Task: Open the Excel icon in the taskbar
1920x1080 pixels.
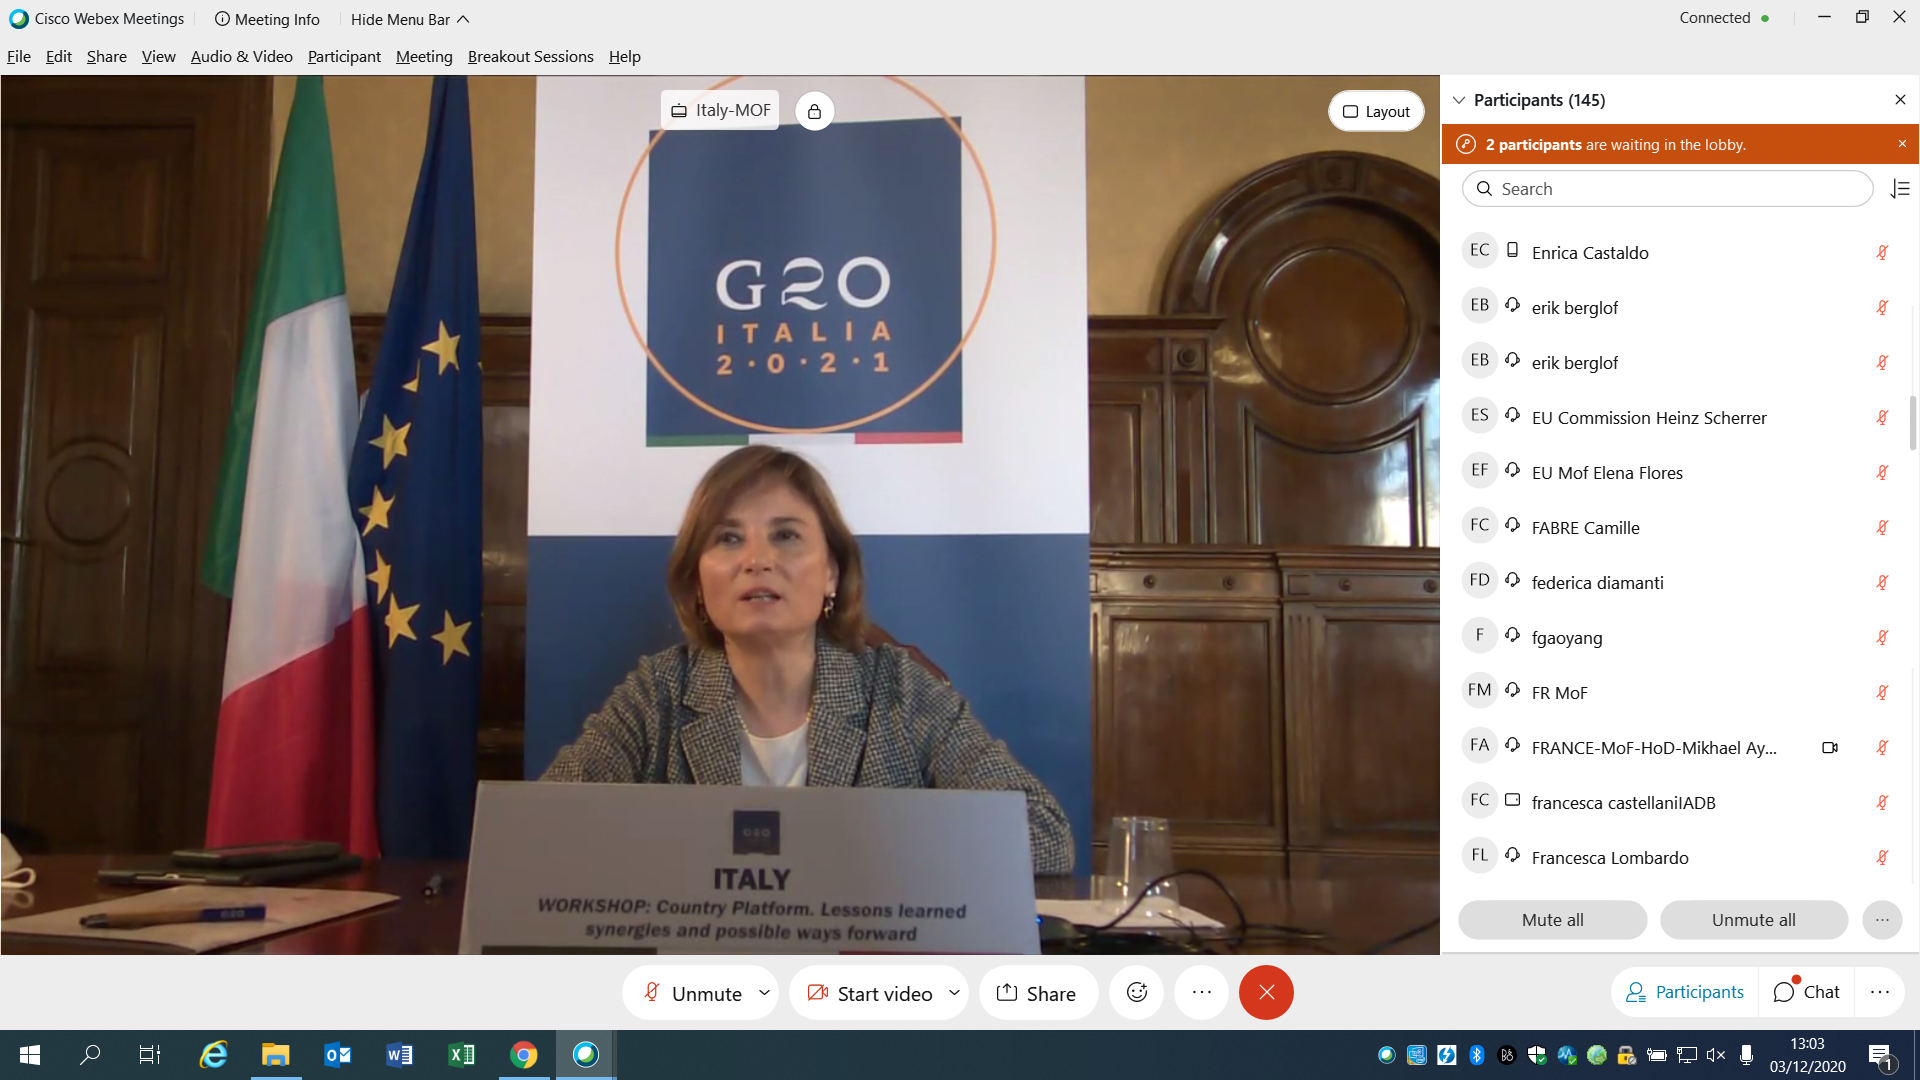Action: coord(462,1054)
